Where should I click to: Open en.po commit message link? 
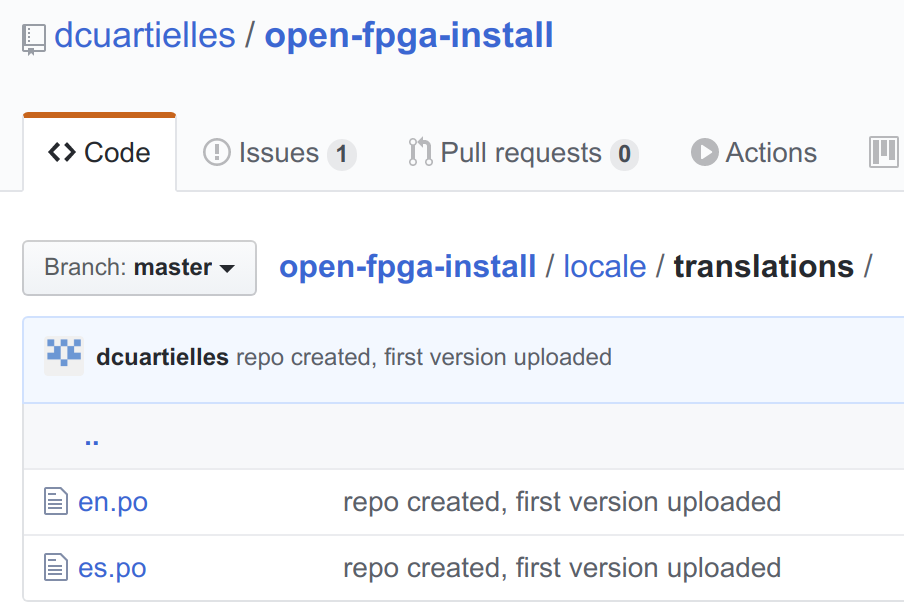click(562, 502)
